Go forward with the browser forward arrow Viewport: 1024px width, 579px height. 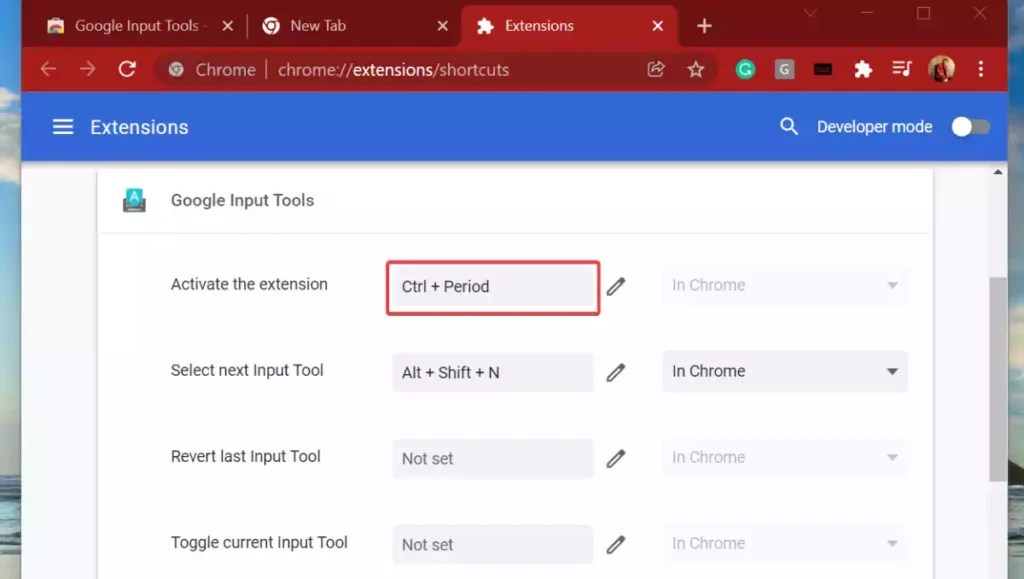[88, 69]
